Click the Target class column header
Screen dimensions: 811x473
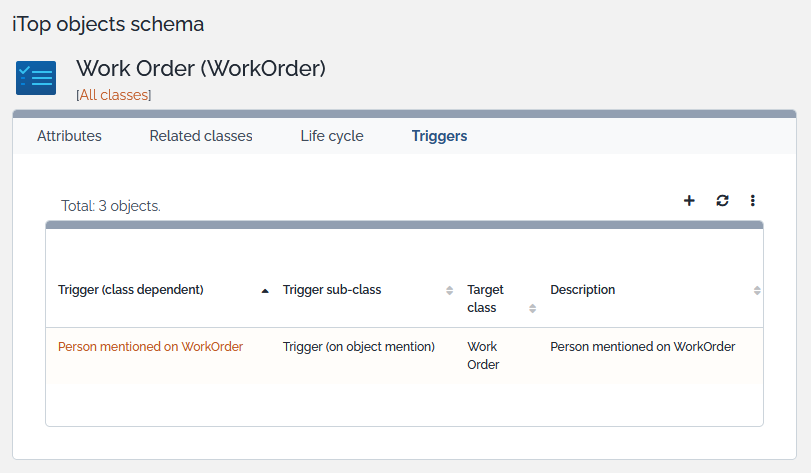pyautogui.click(x=486, y=298)
